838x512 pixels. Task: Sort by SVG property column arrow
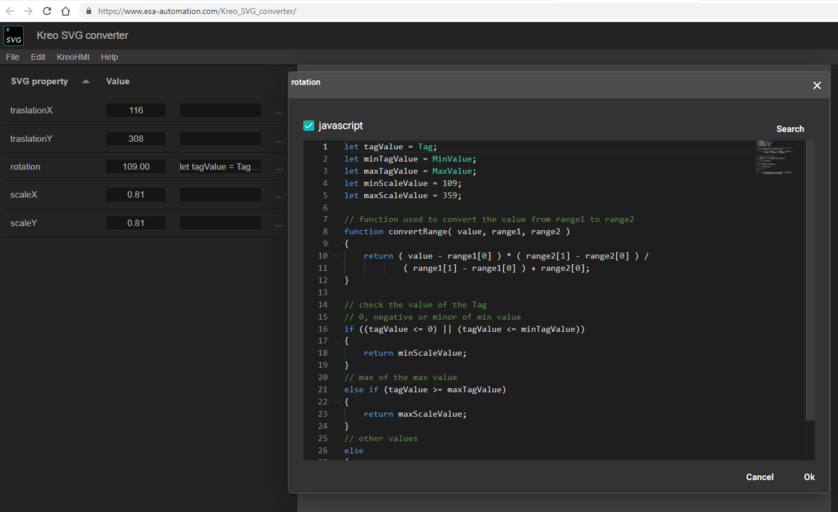(x=86, y=82)
